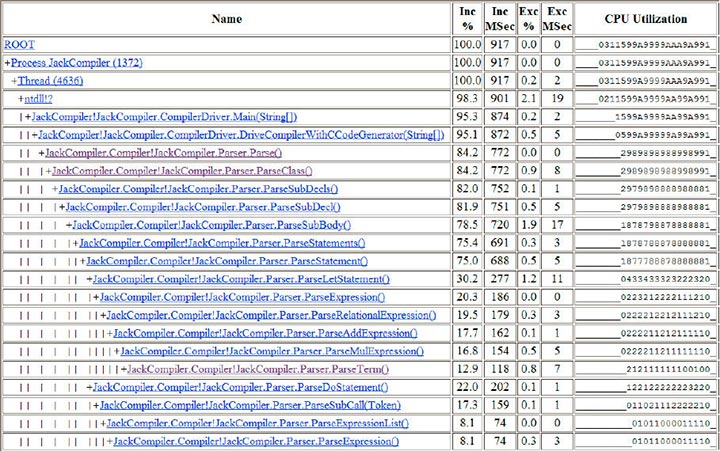720x451 pixels.
Task: Select the 16.8 Inc % cell
Action: [467, 351]
